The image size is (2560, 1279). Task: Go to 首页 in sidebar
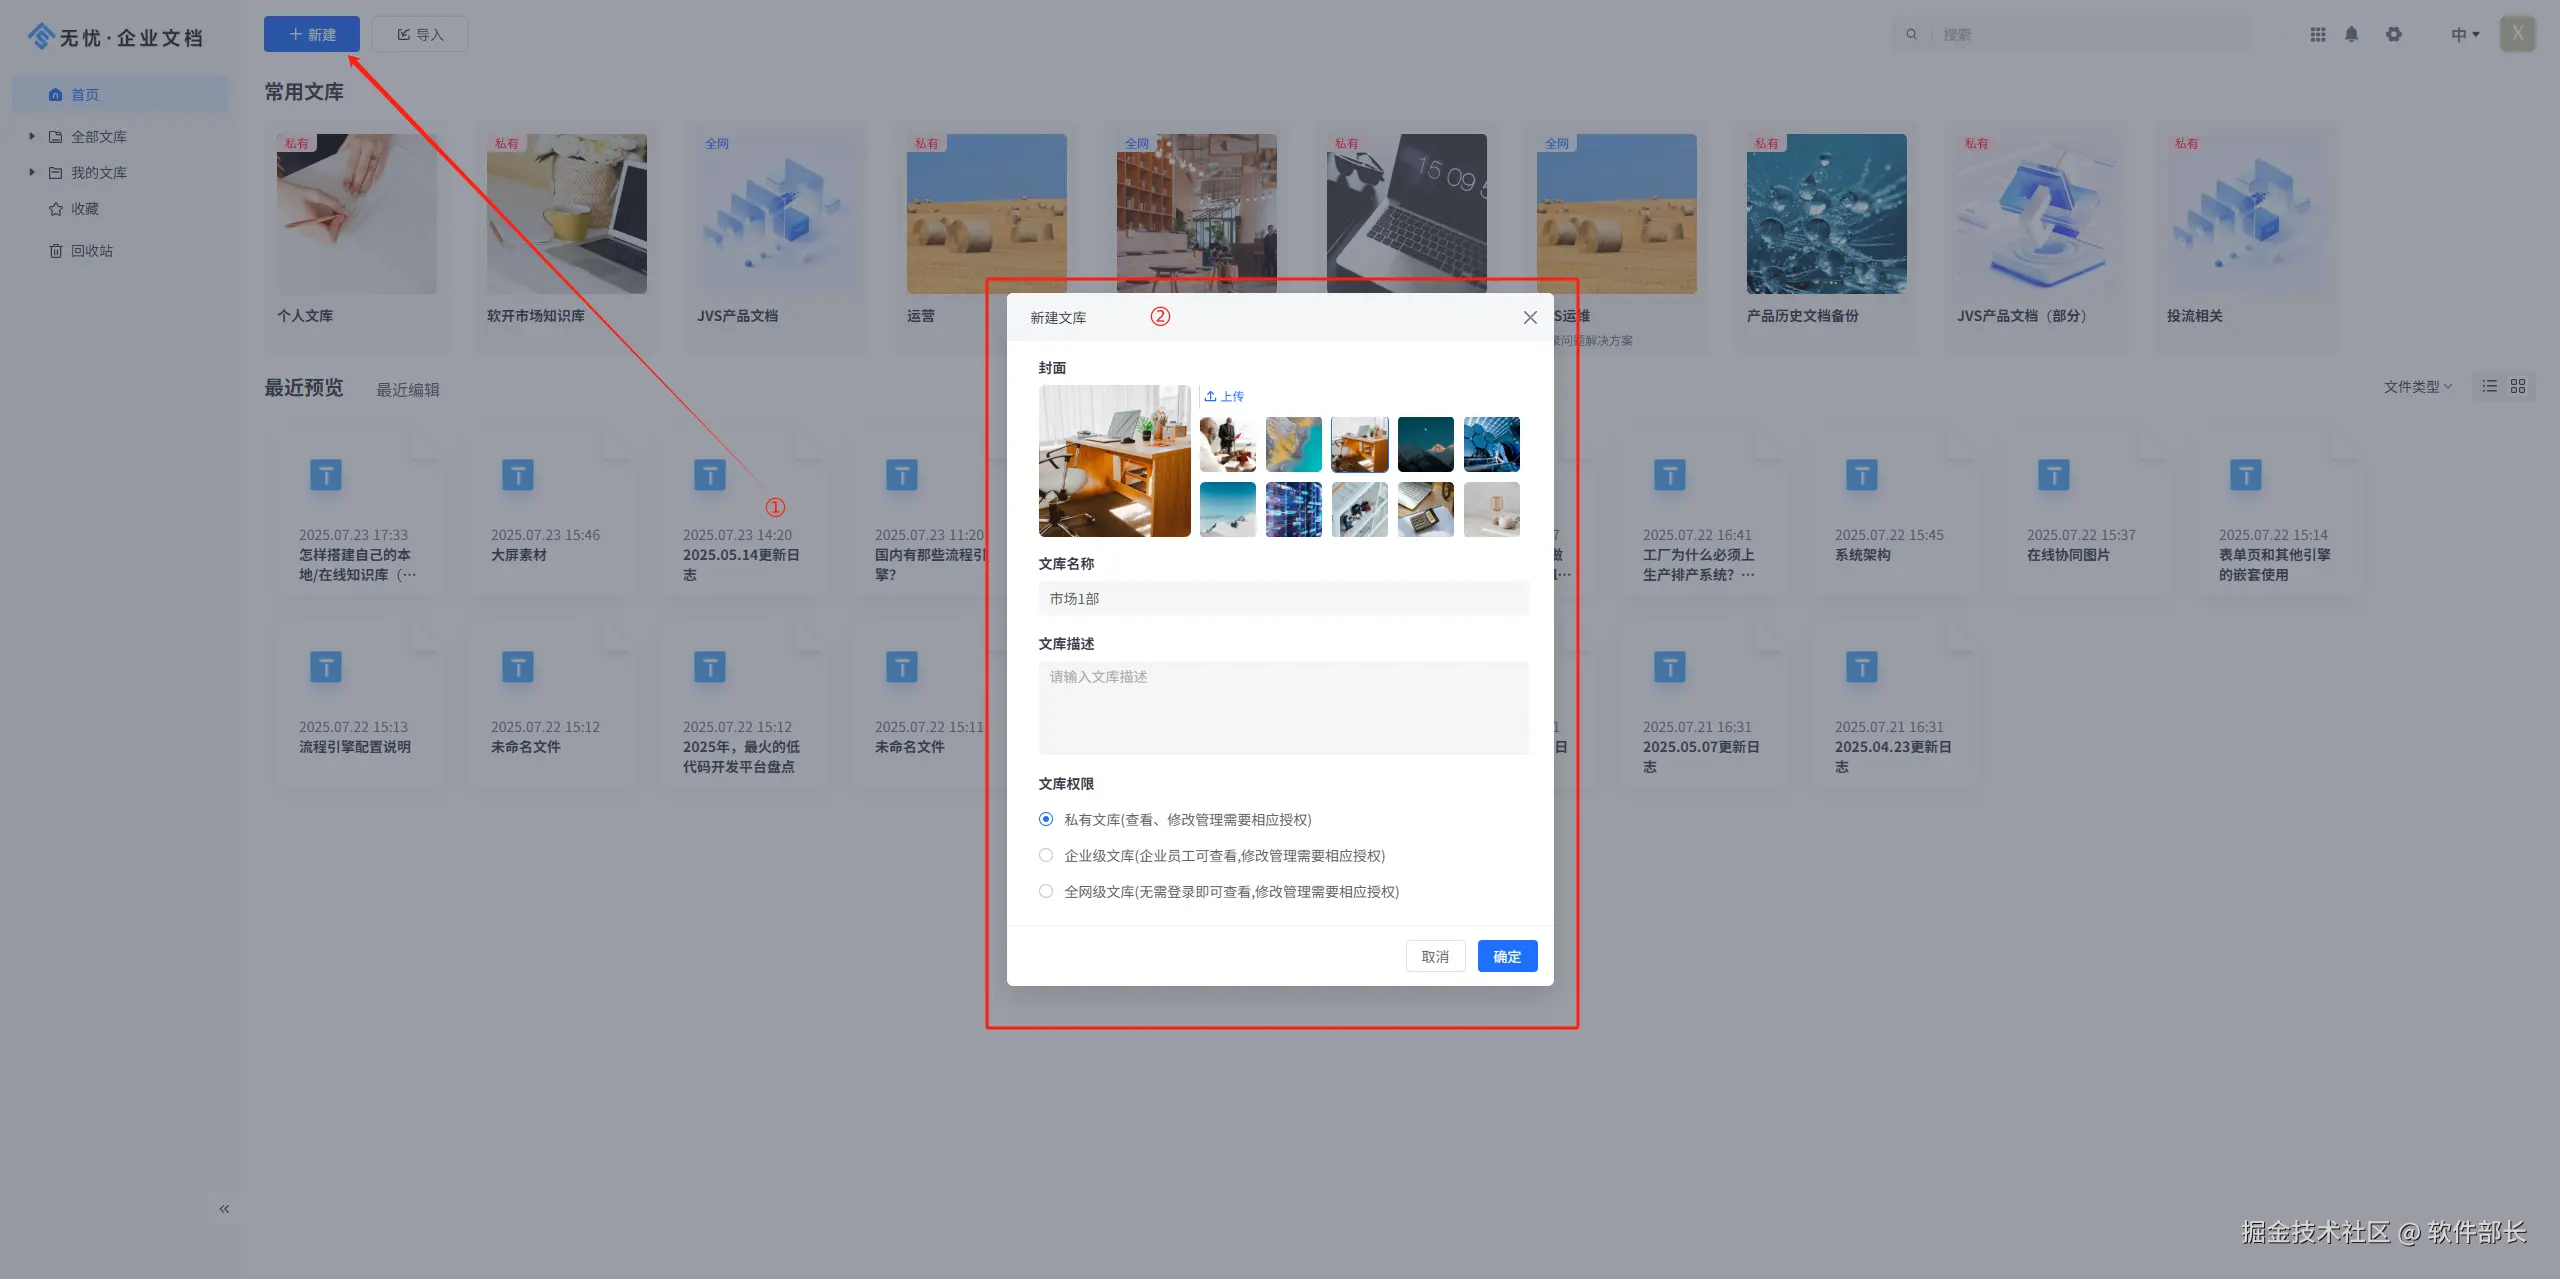pyautogui.click(x=84, y=95)
